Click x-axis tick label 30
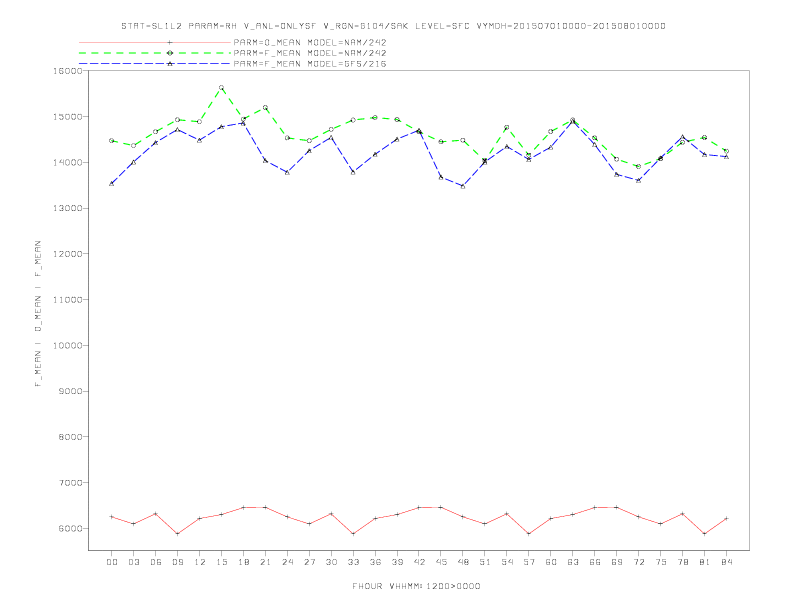Screen dimensions: 792x612 pos(331,562)
